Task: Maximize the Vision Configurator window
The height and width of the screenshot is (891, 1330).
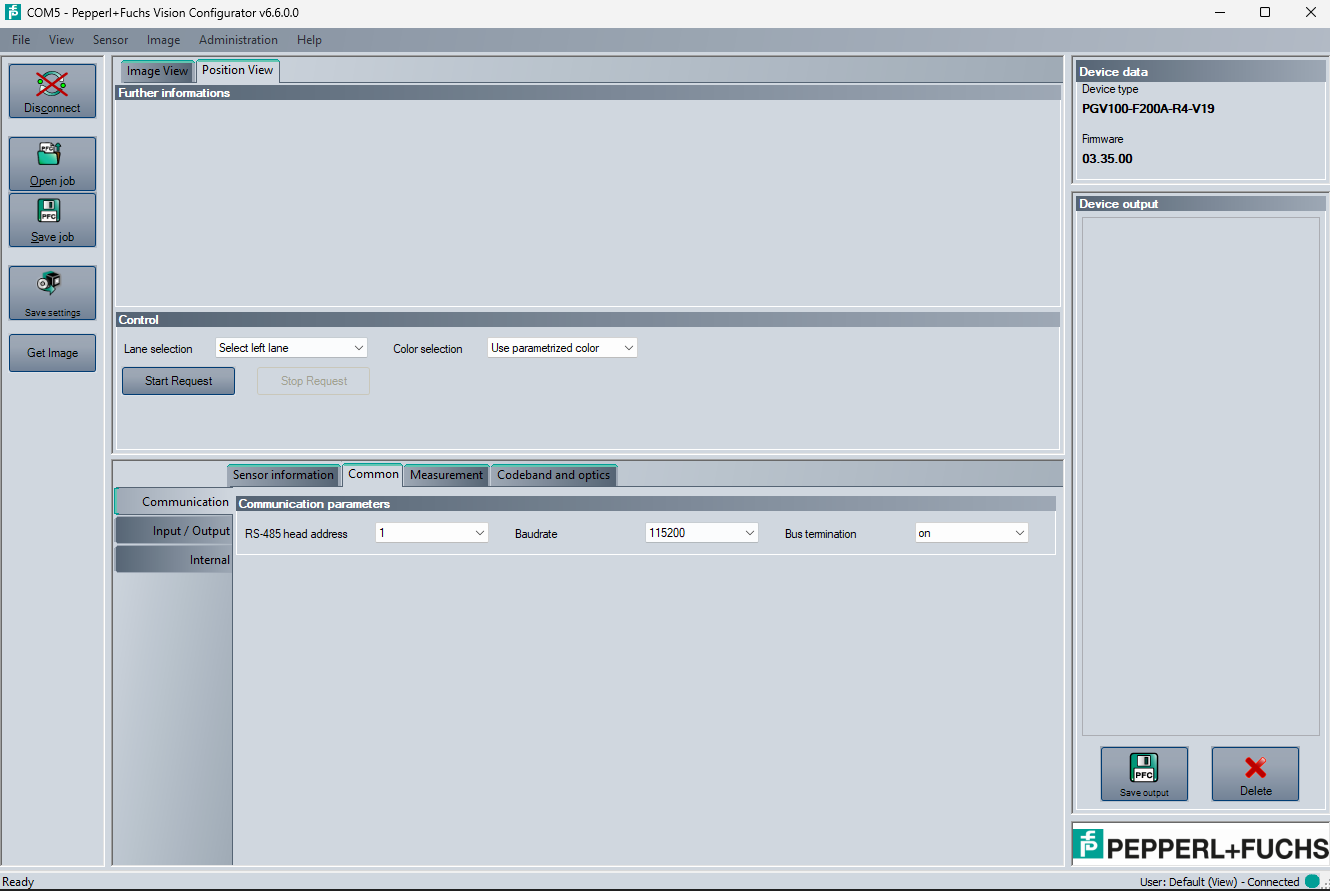Action: (x=1265, y=13)
